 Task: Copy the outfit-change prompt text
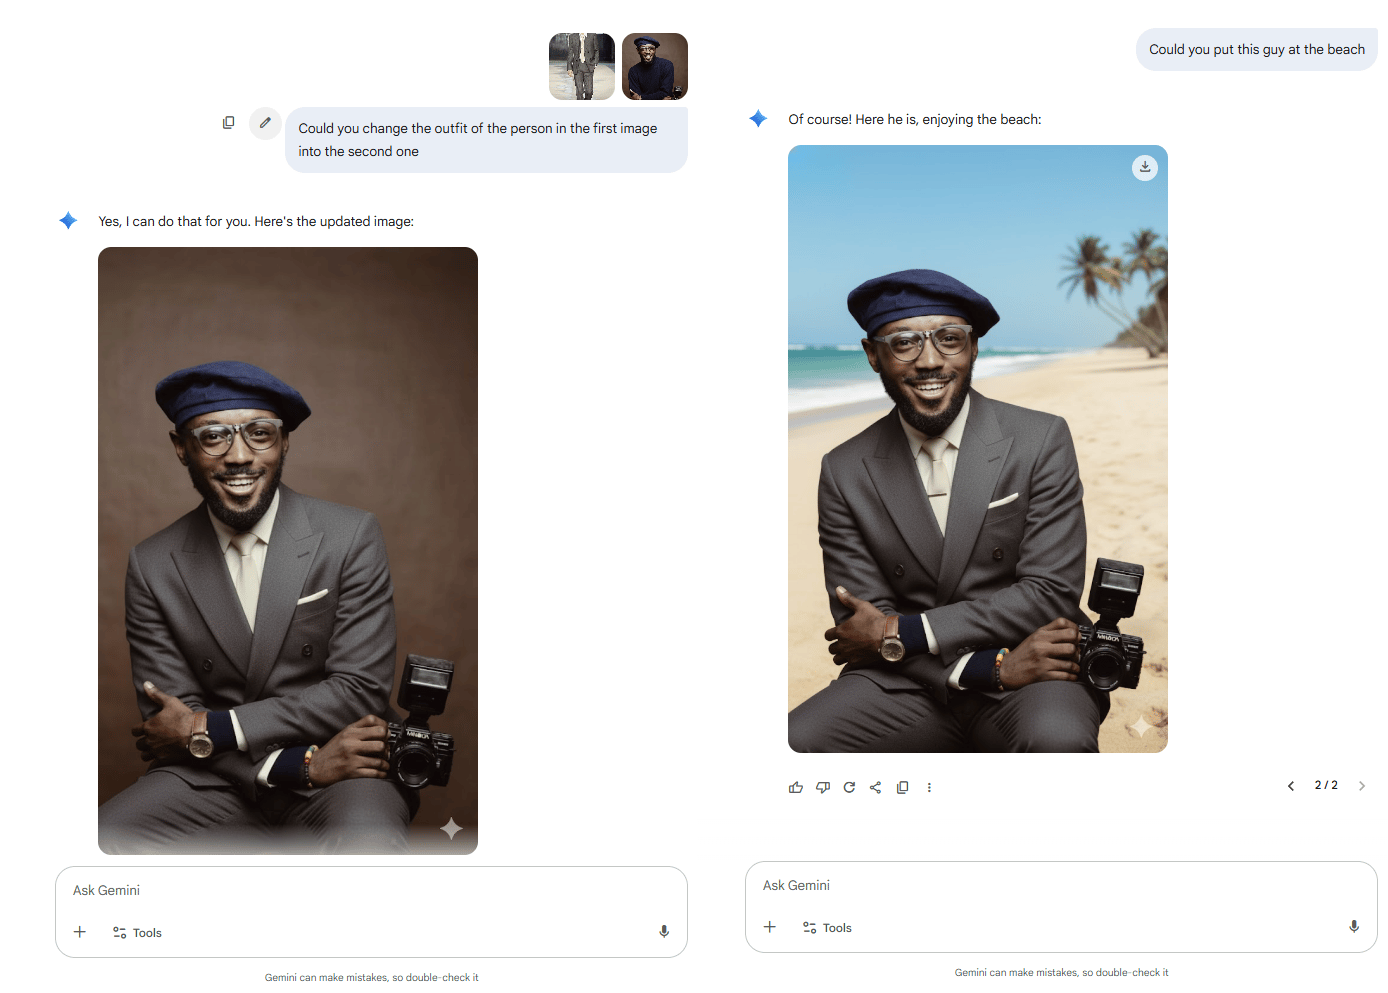point(229,123)
